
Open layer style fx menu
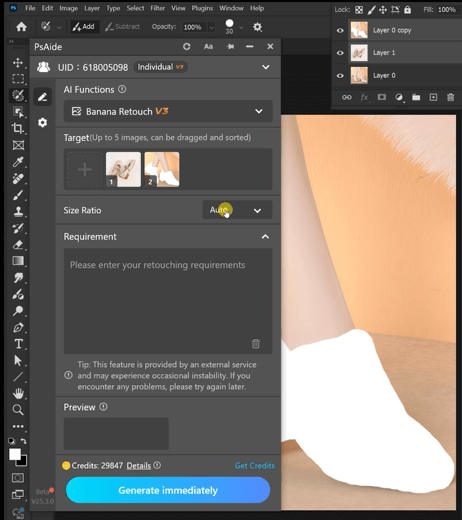[x=364, y=97]
